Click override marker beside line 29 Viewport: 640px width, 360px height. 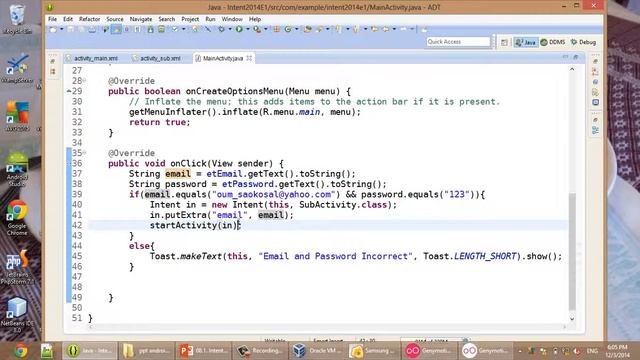[69, 91]
